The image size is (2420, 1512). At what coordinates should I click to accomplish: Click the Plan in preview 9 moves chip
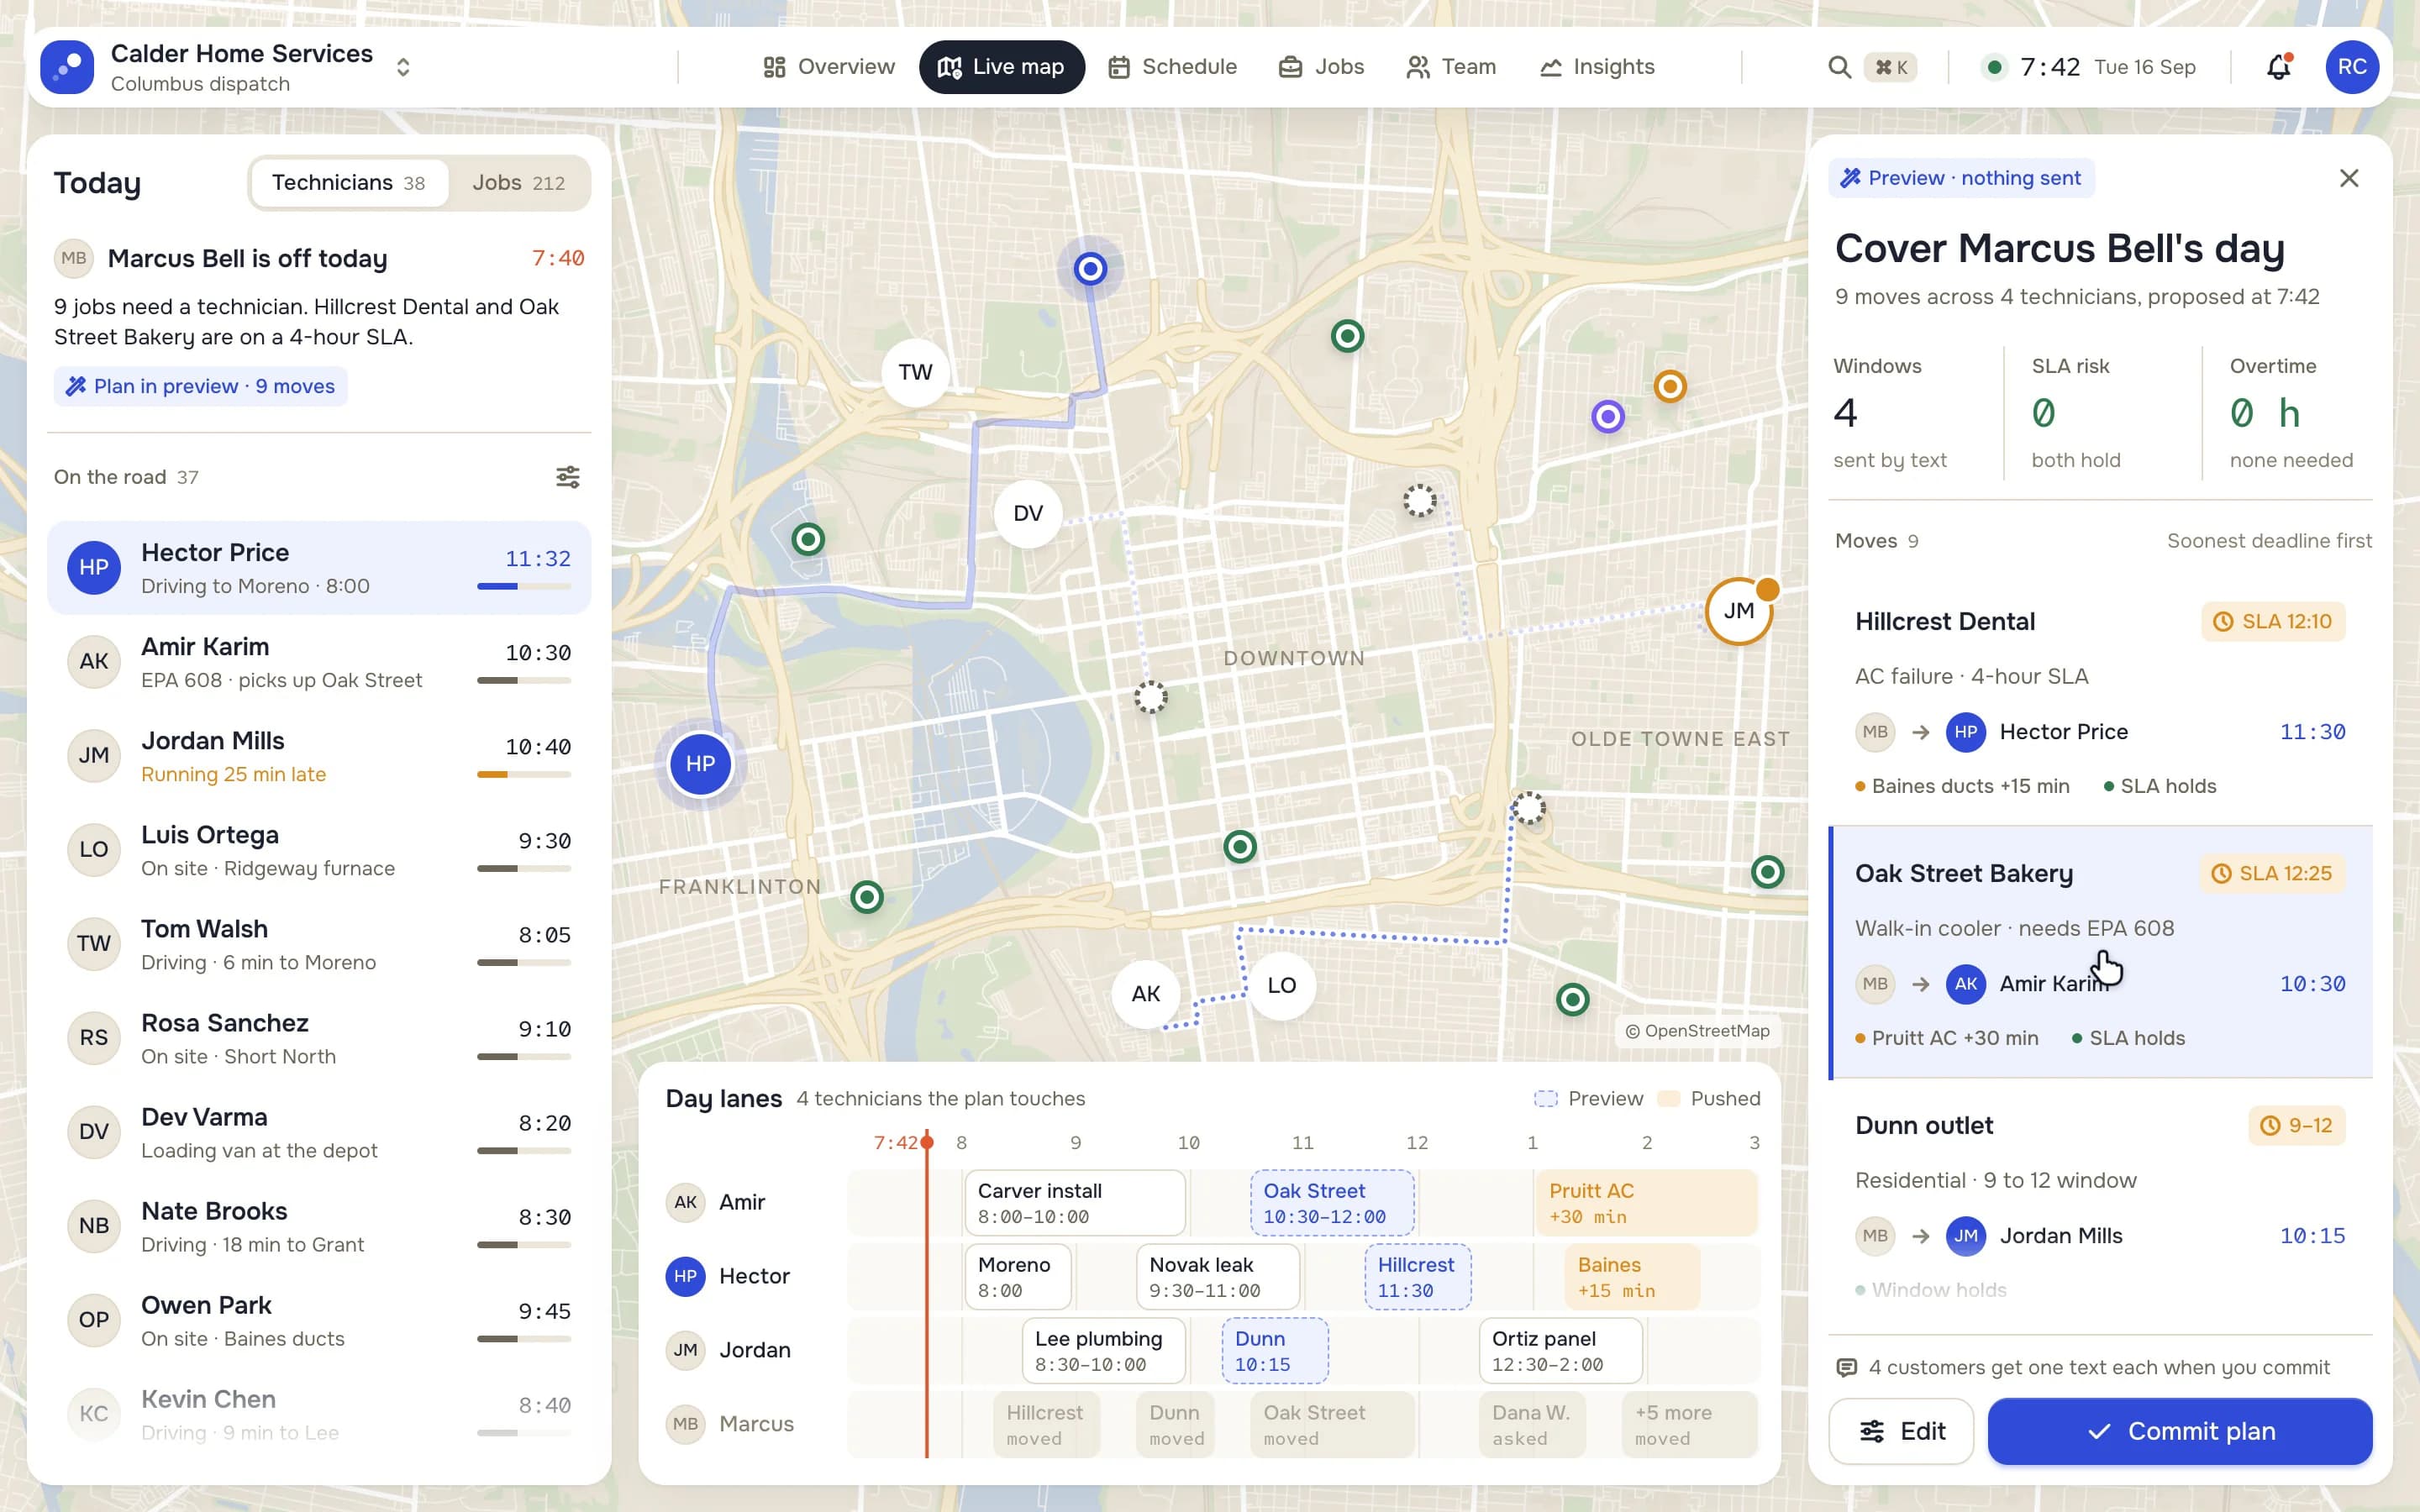[201, 386]
